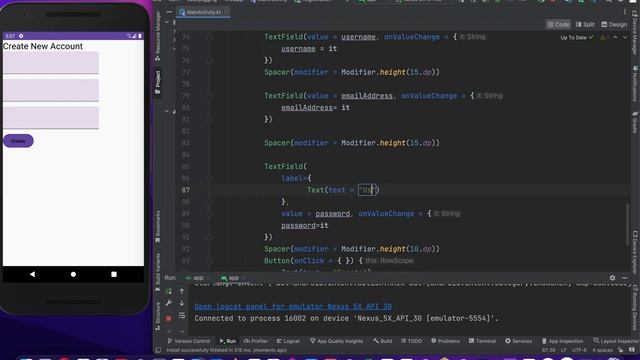
Task: Fold the TextField block at line 74
Action: click(x=209, y=37)
